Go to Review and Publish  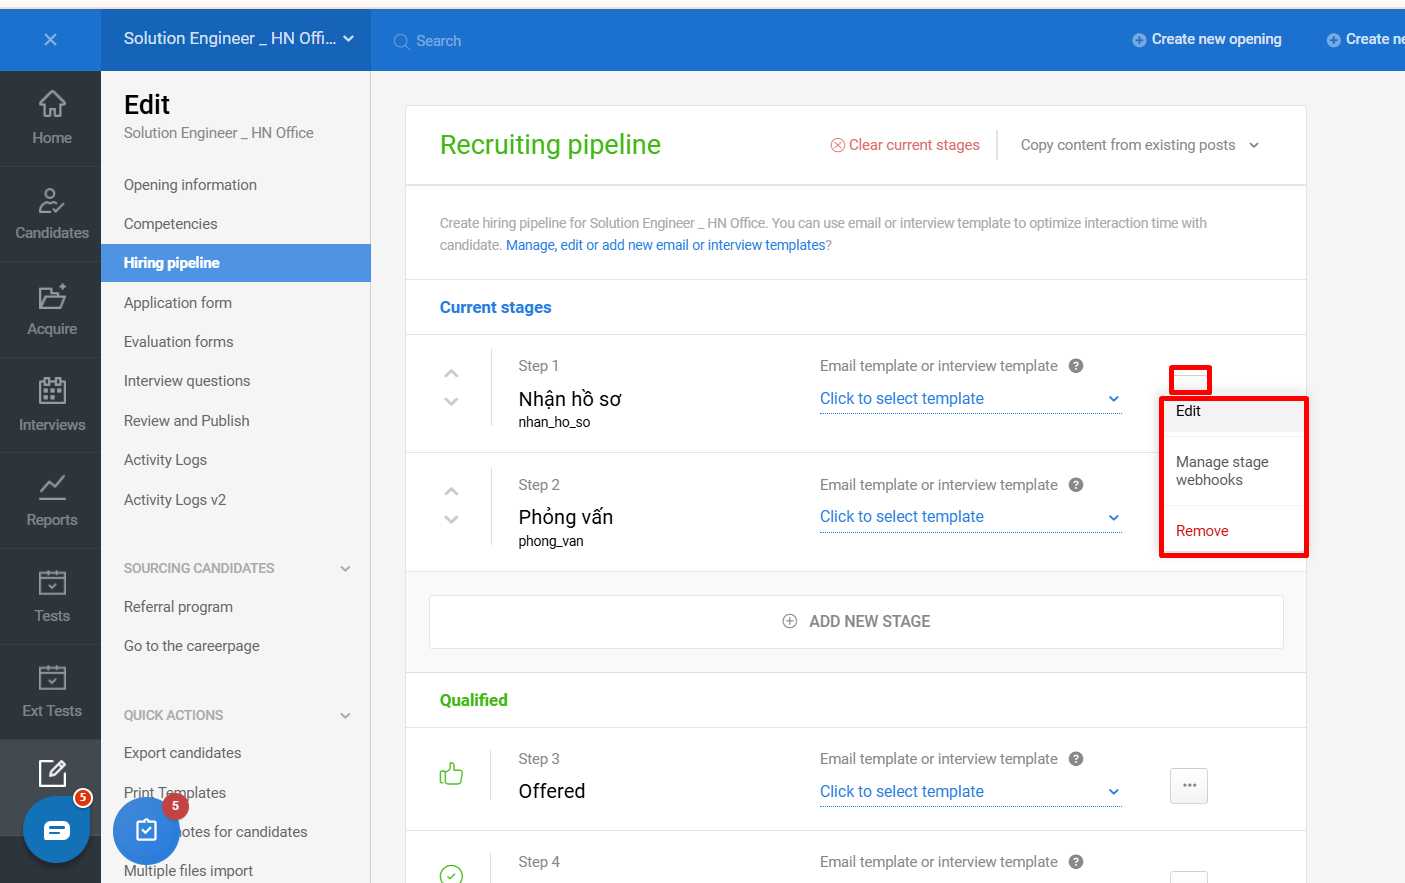pos(186,421)
